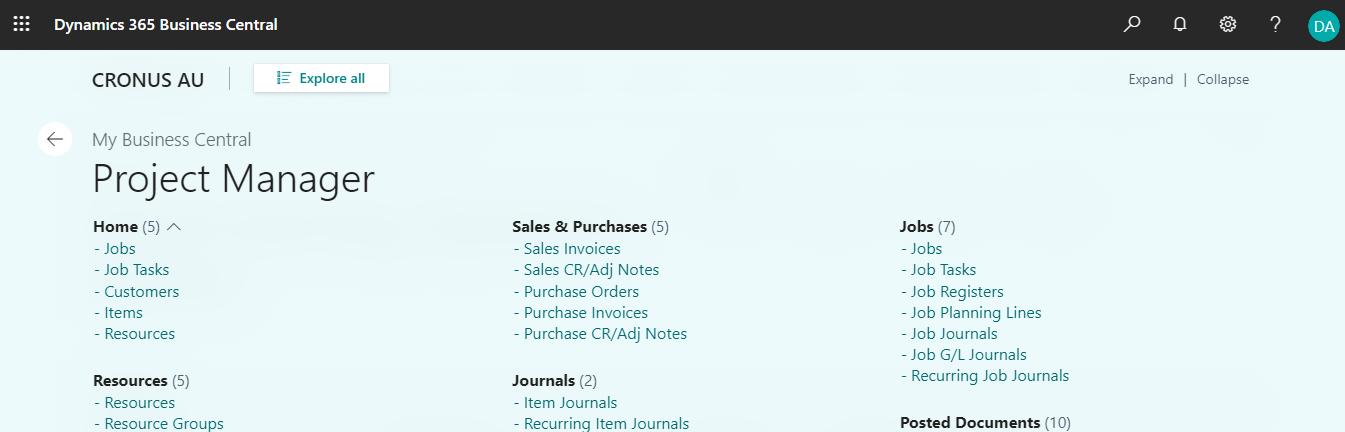Open Sales Invoices link
The image size is (1345, 432).
click(x=571, y=249)
